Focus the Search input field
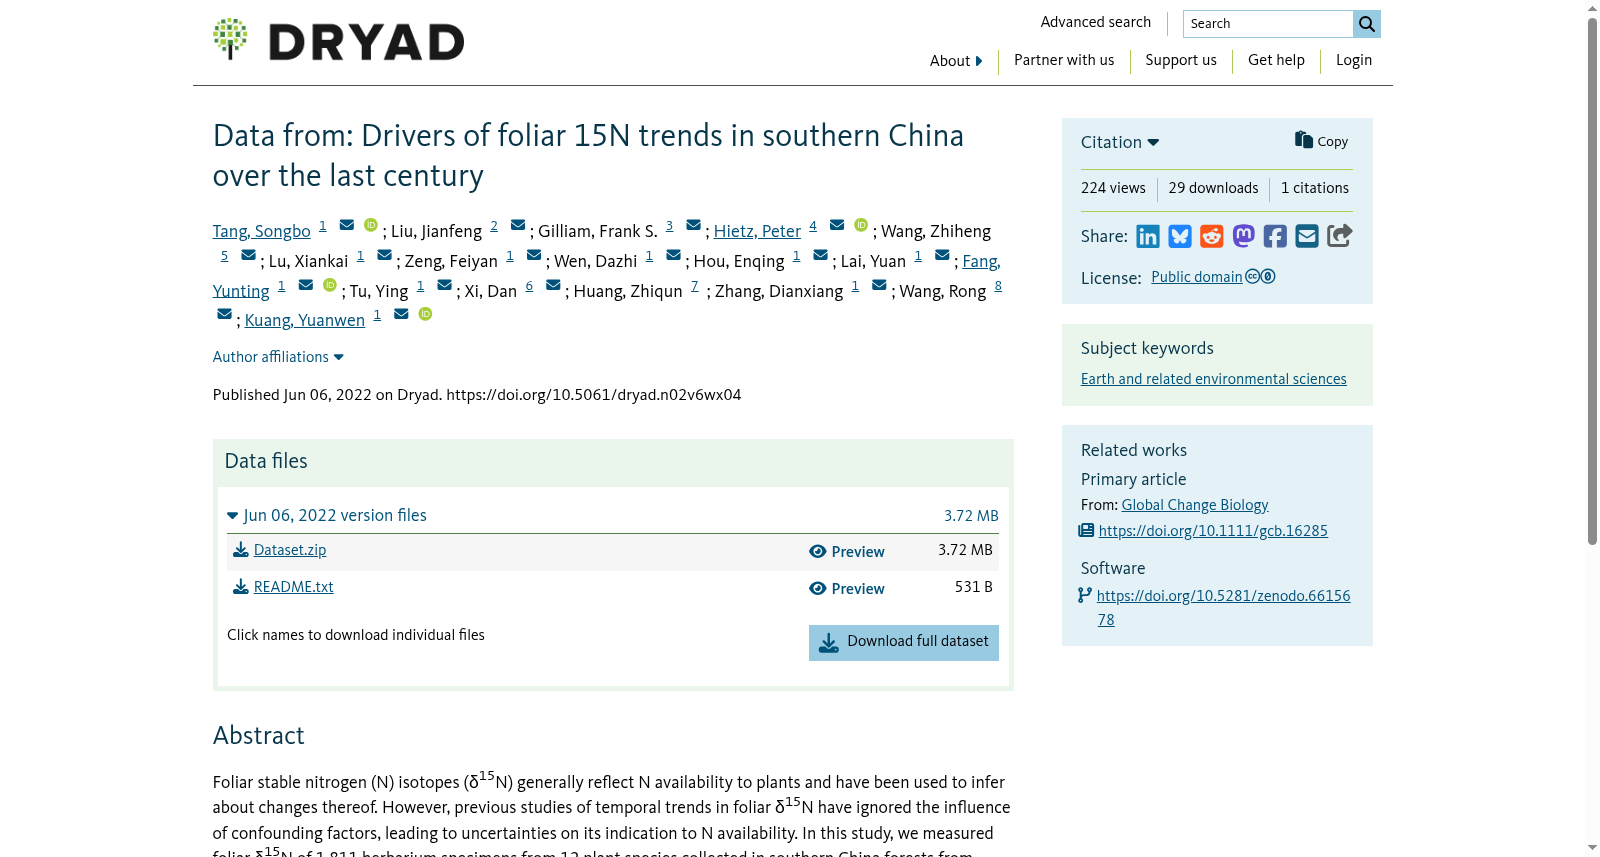1600x857 pixels. 1268,24
